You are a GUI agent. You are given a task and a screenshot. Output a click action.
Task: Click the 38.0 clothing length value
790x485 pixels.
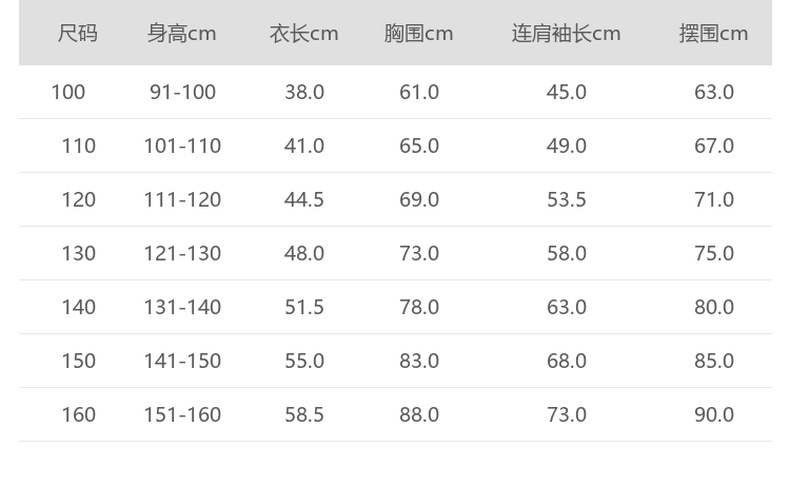(304, 92)
